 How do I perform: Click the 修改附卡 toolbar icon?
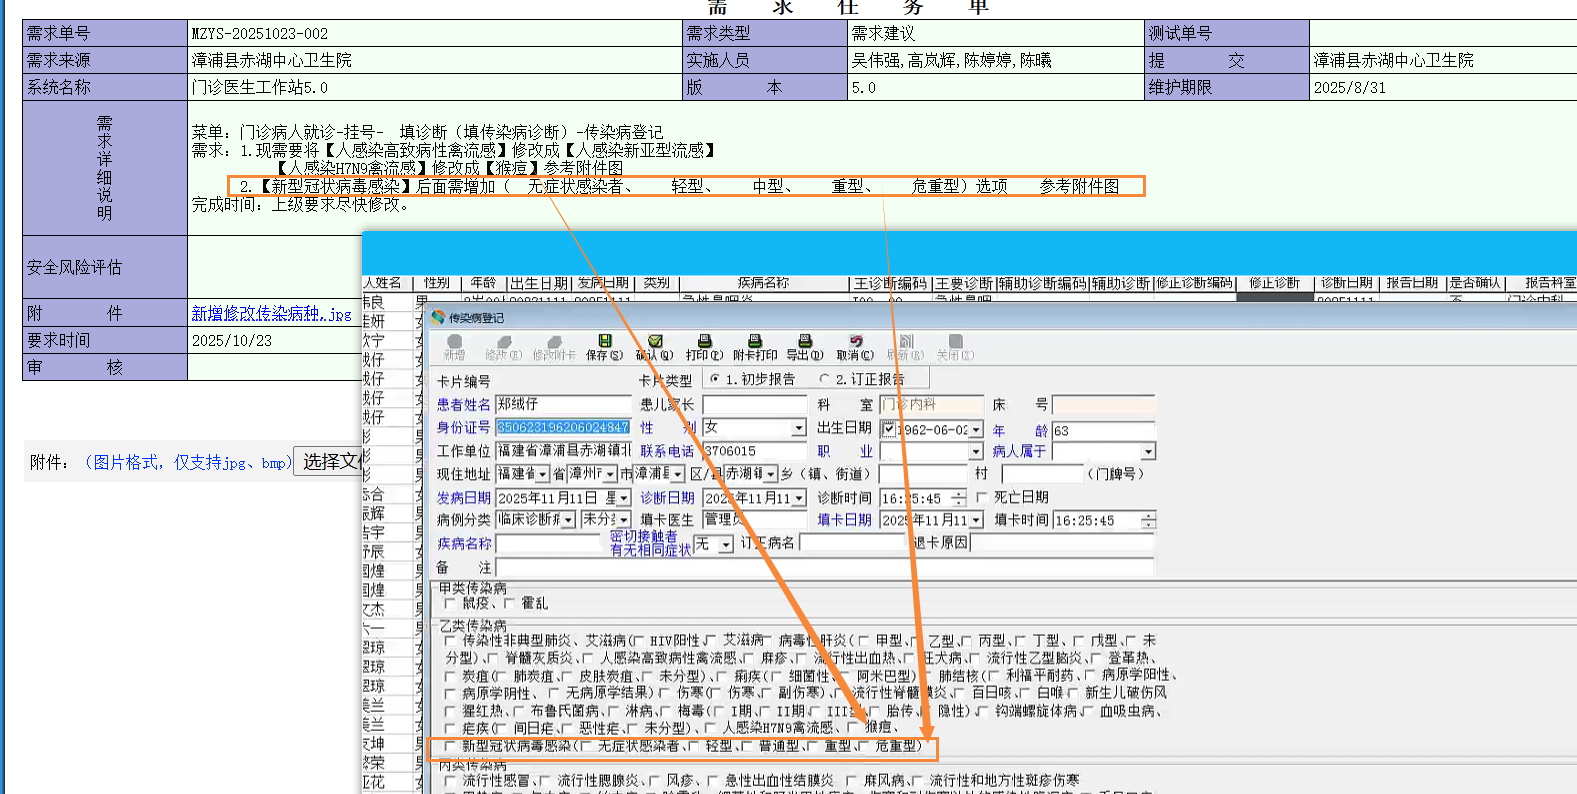click(x=554, y=341)
